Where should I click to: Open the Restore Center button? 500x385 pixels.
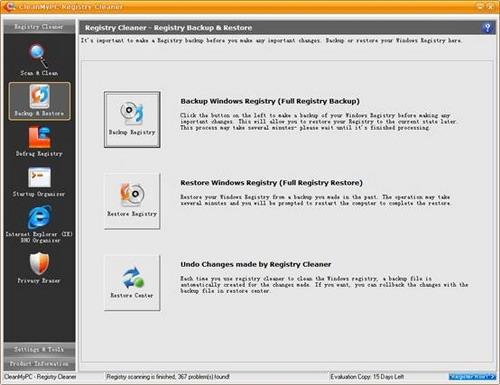pyautogui.click(x=132, y=283)
